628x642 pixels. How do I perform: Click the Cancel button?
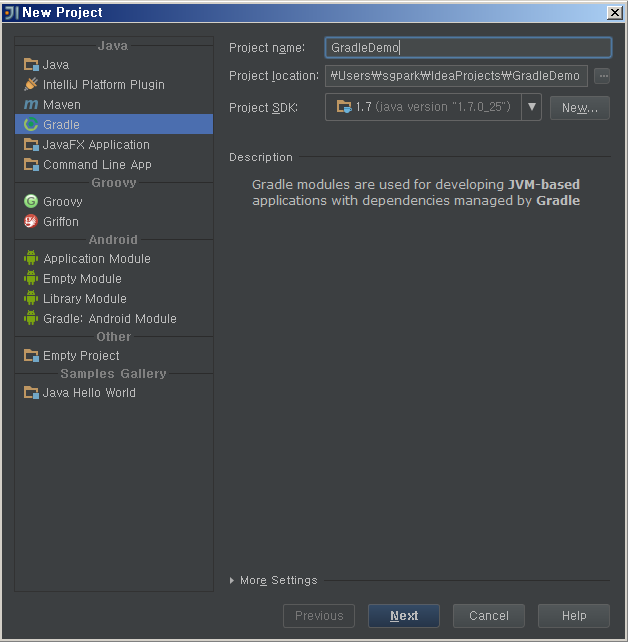click(489, 615)
